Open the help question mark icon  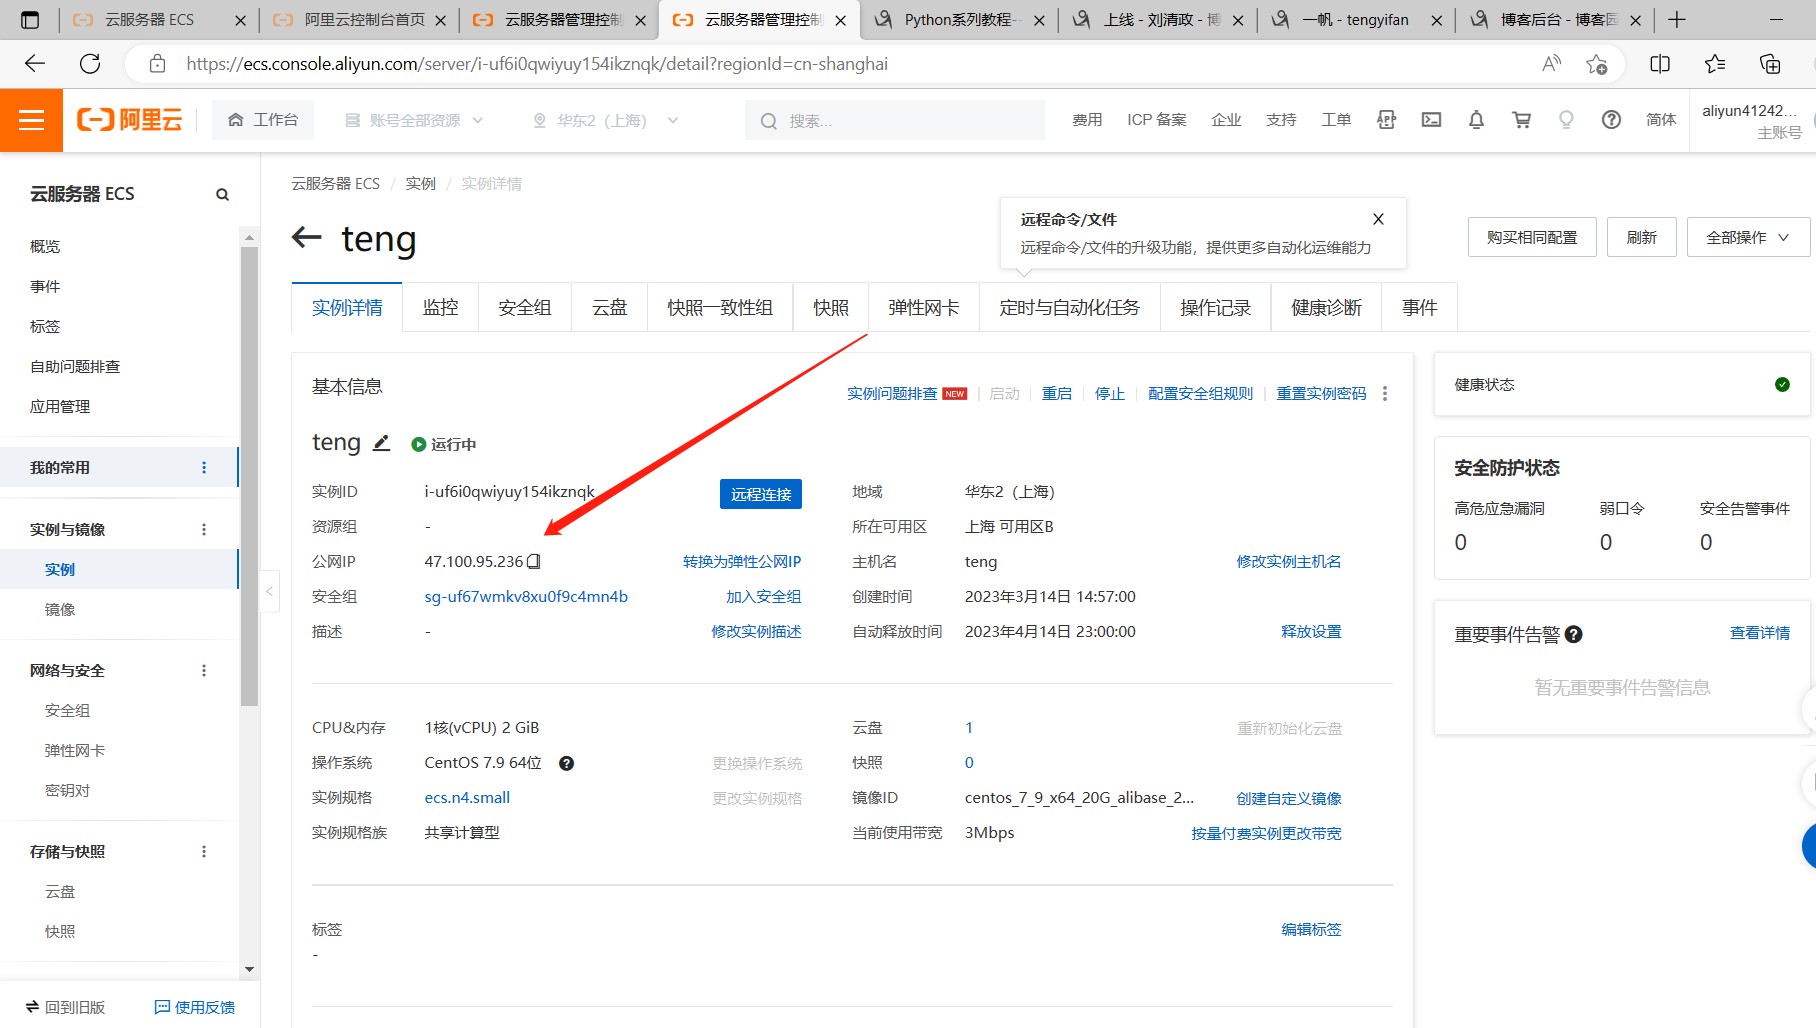coord(1611,120)
